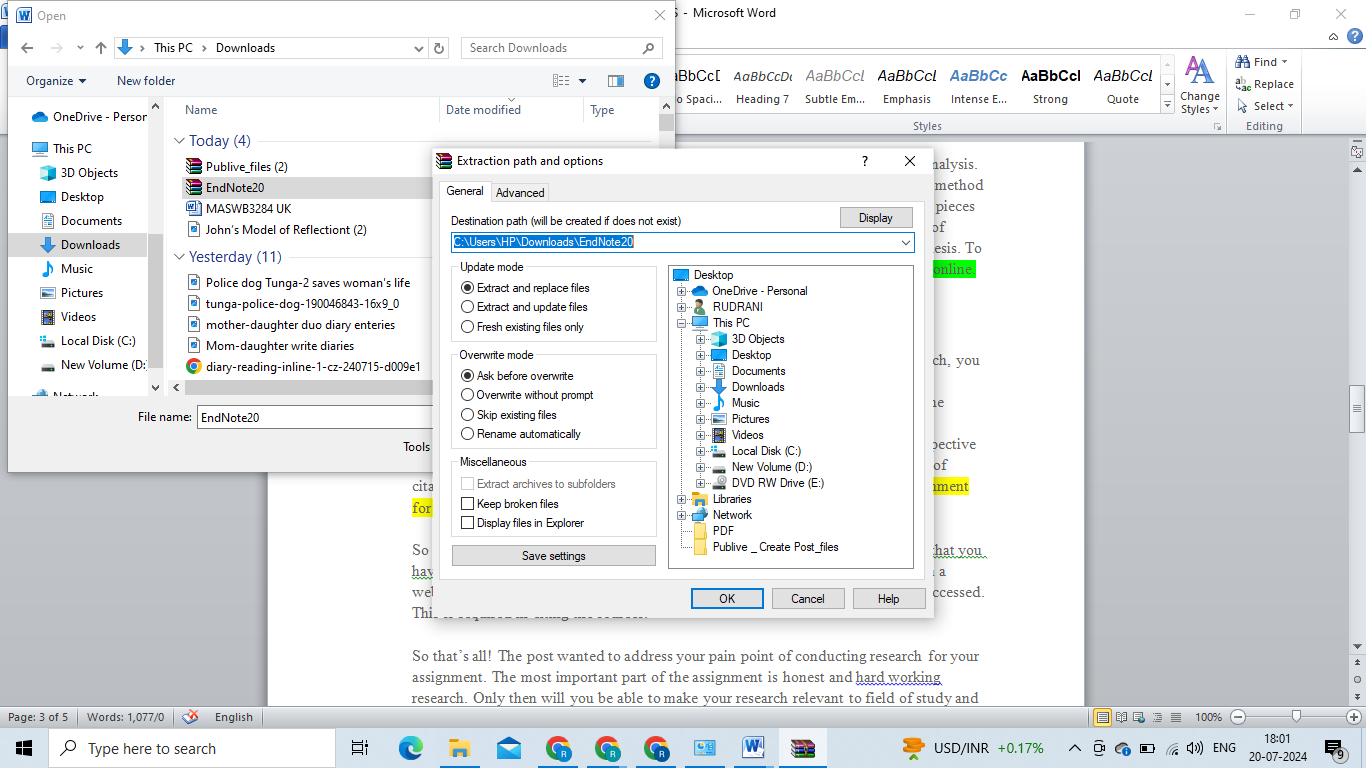Open WinRAR from the taskbar
This screenshot has width=1366, height=768.
point(802,748)
